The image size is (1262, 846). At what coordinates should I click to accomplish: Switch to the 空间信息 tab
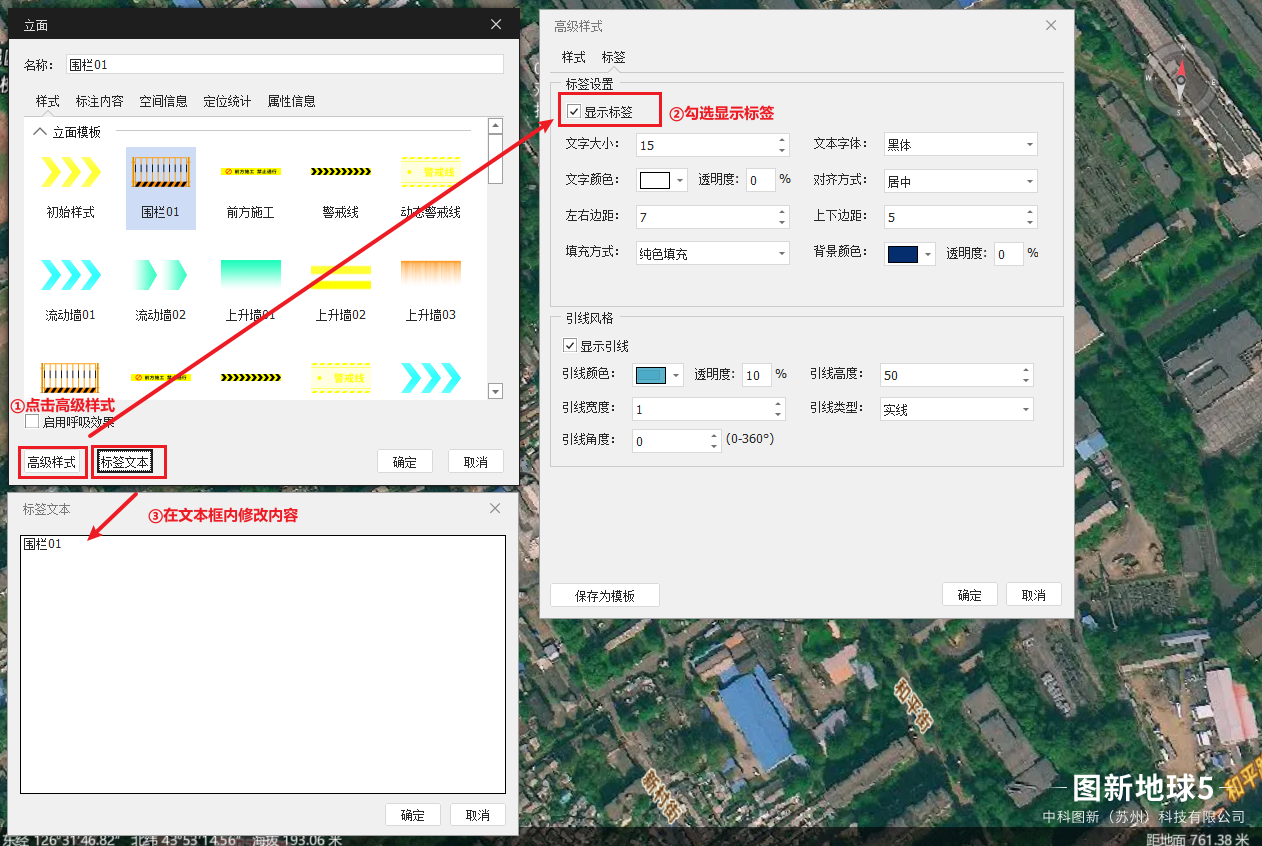pos(163,101)
